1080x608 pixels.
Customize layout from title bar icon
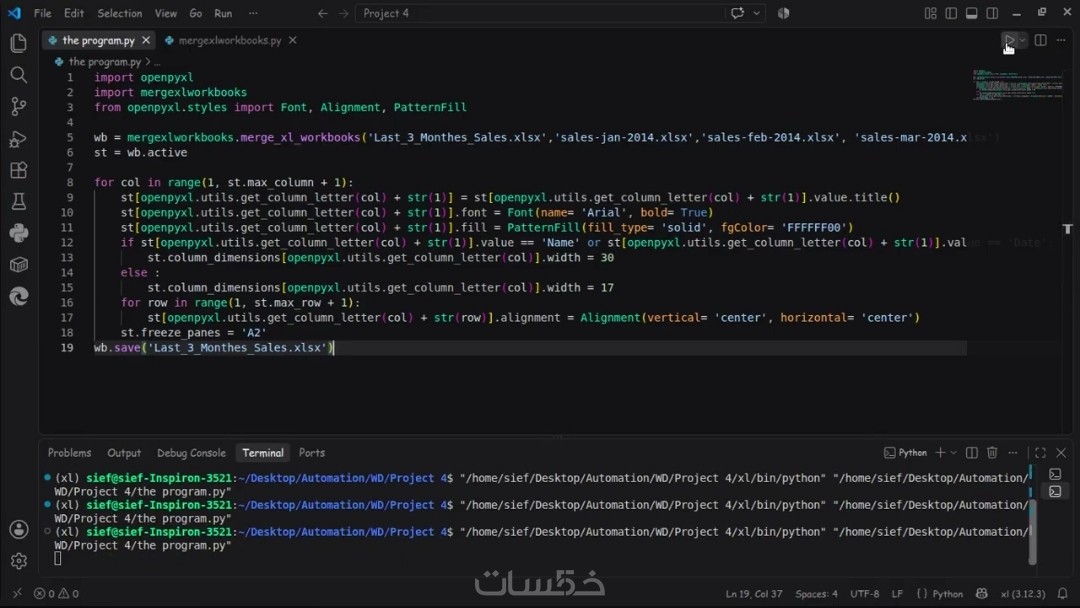click(931, 13)
